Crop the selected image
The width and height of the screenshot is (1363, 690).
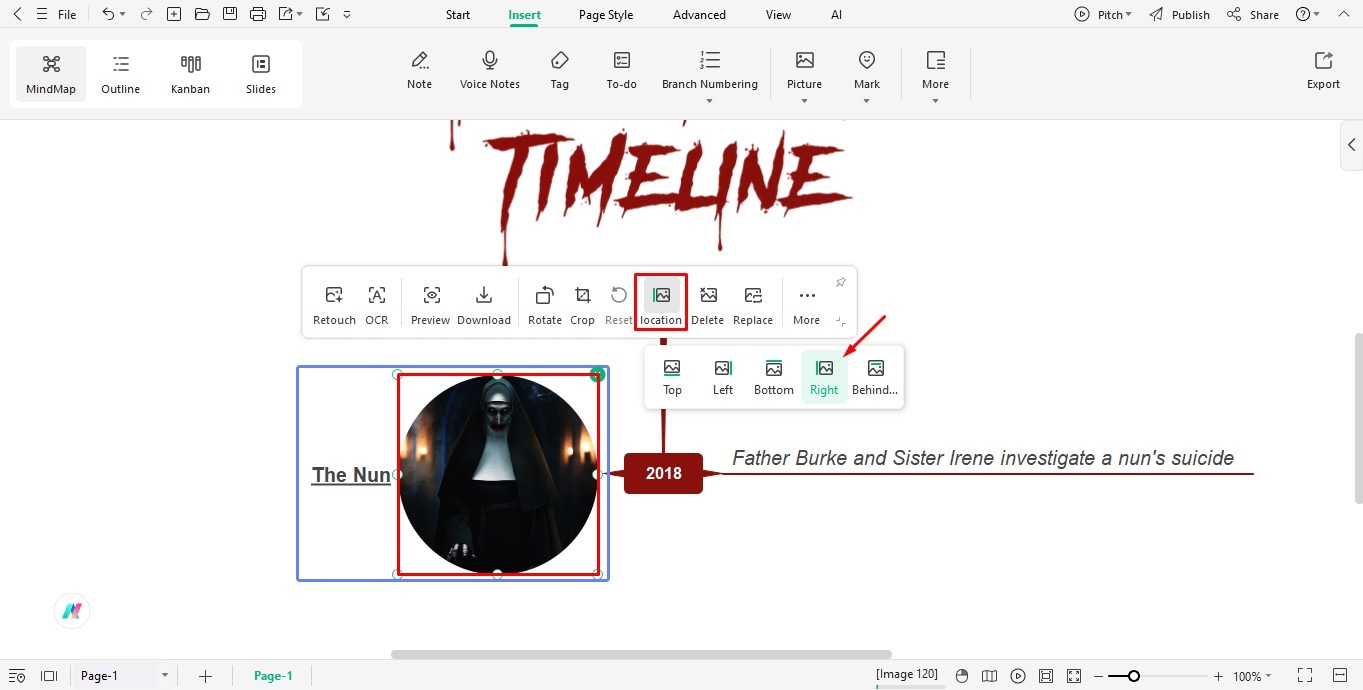(583, 305)
